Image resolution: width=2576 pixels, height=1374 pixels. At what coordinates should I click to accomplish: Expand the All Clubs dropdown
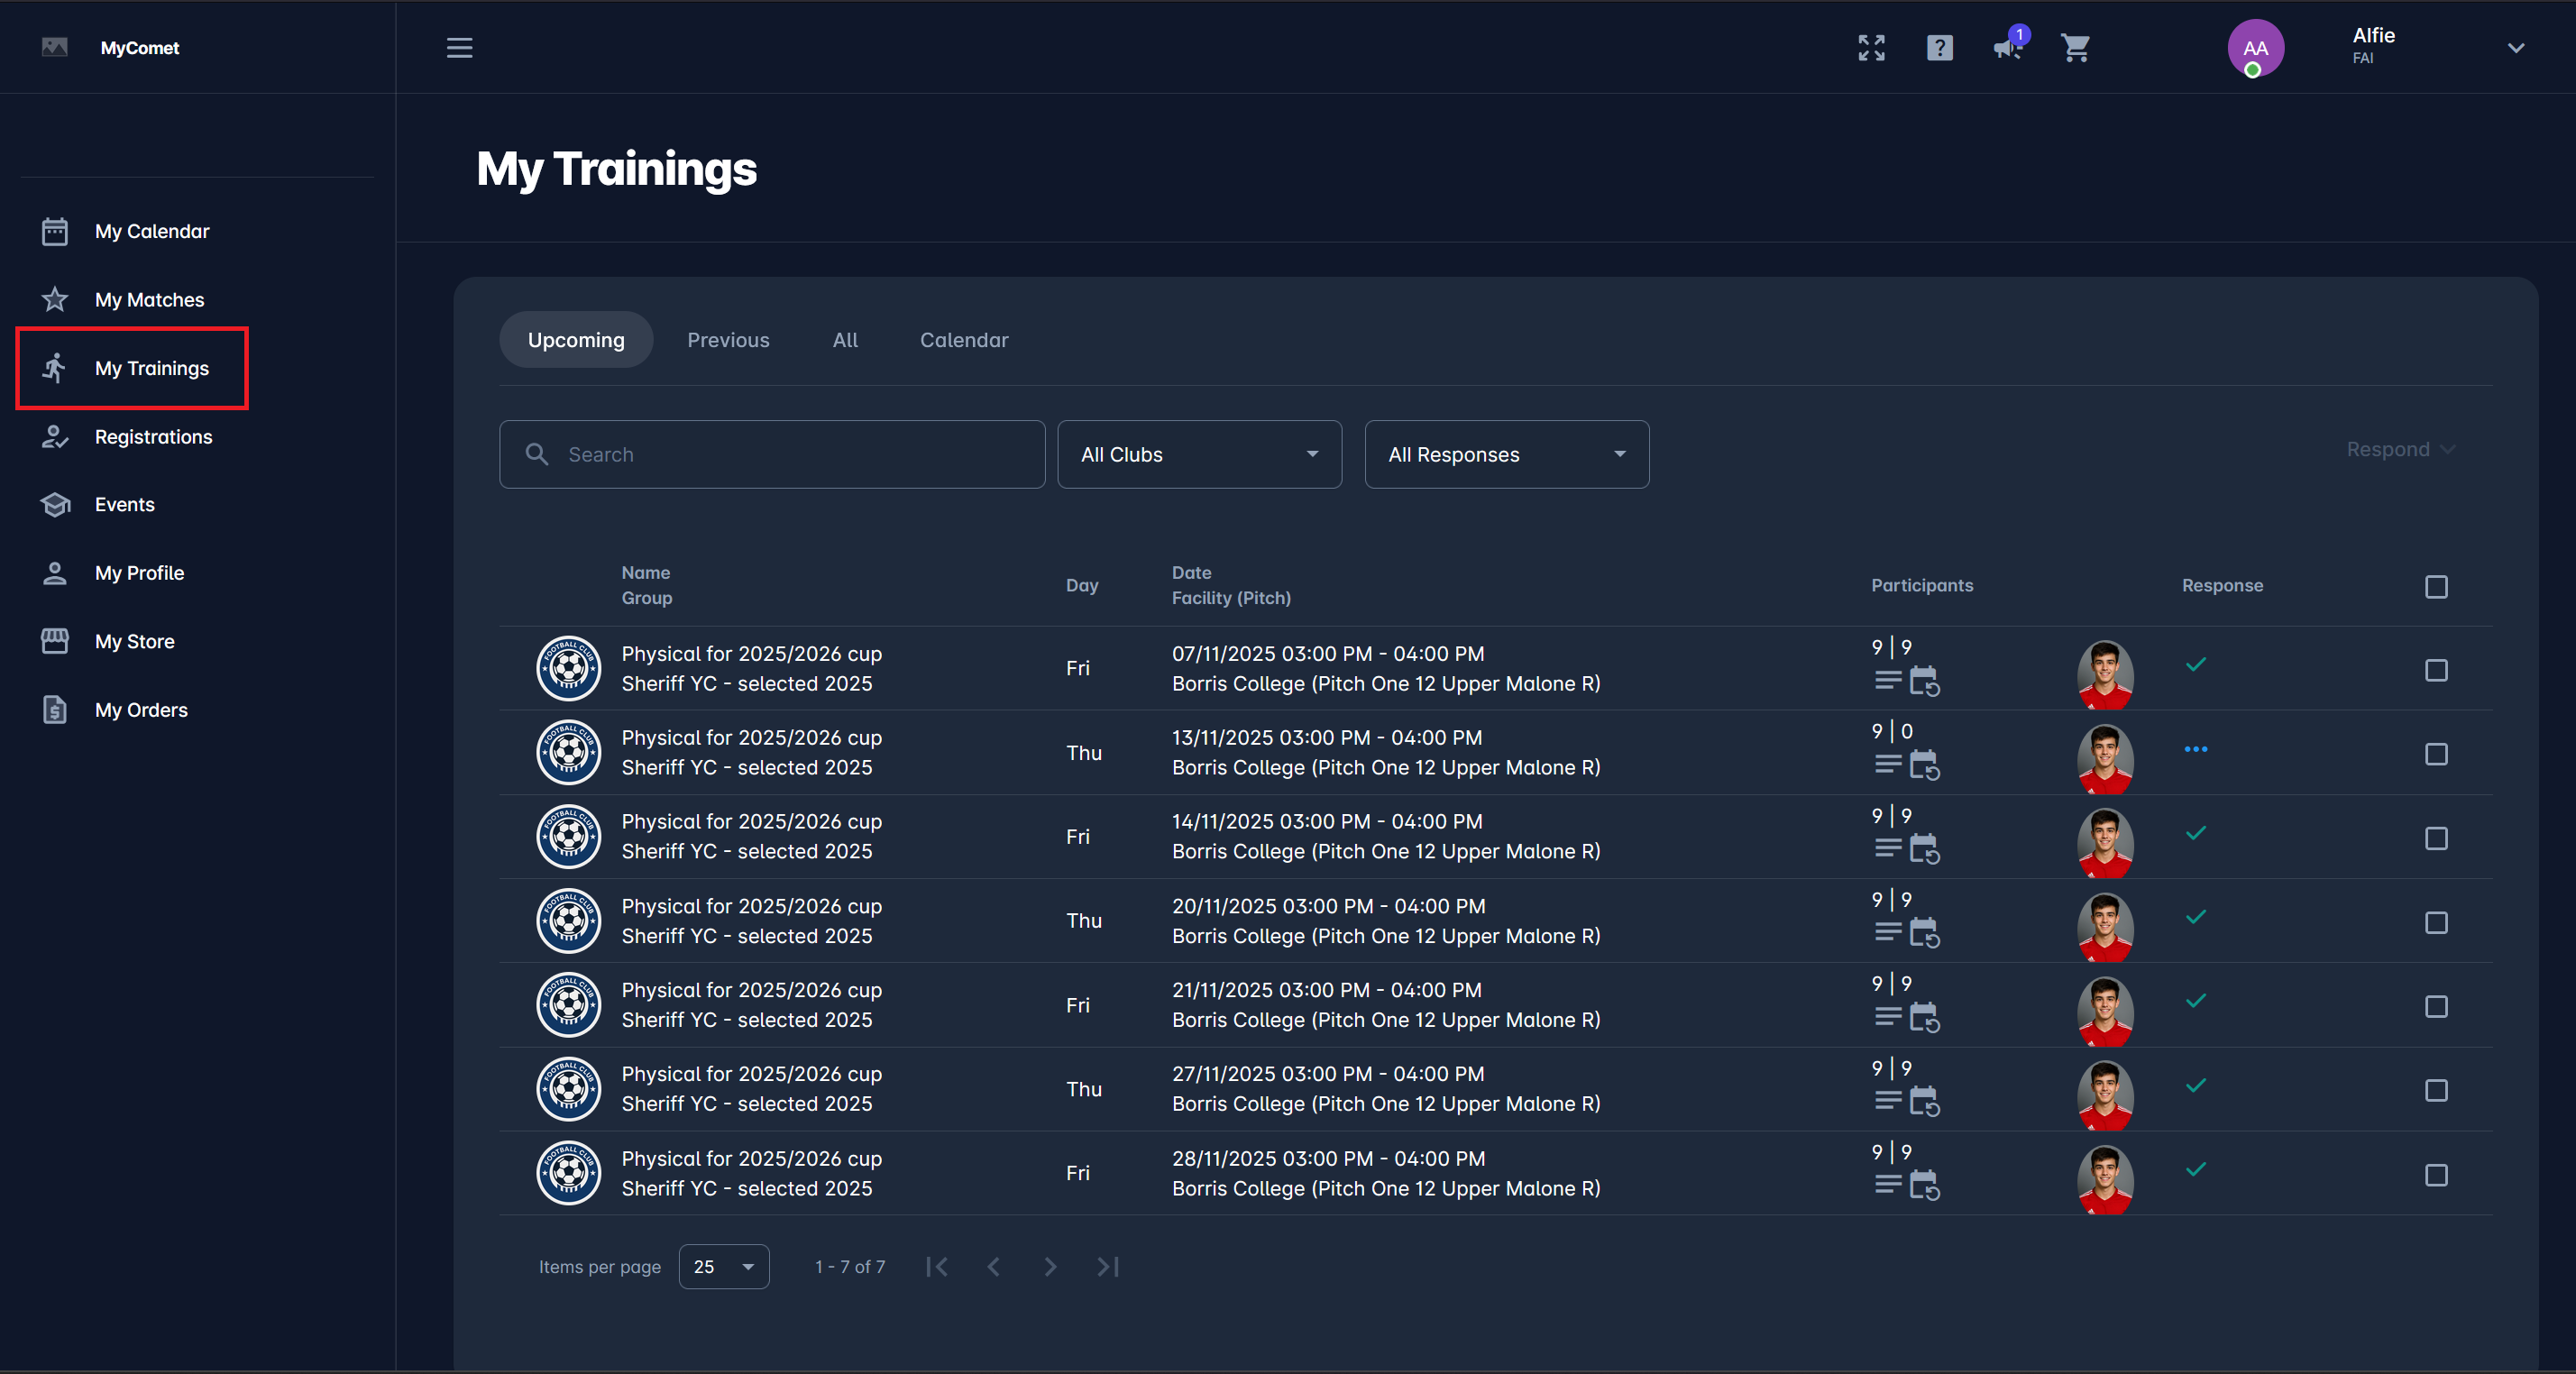point(1199,455)
